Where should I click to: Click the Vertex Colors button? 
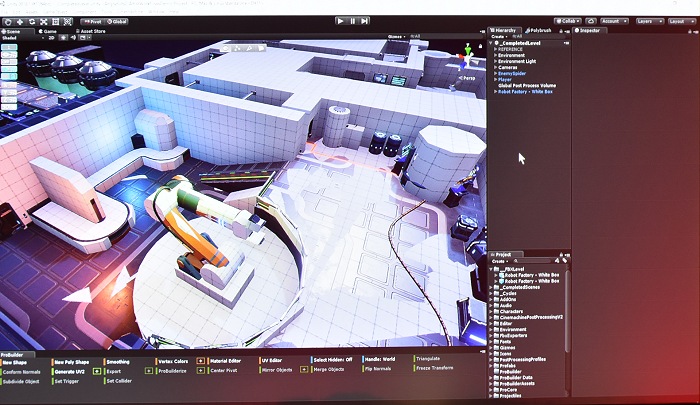pos(173,361)
